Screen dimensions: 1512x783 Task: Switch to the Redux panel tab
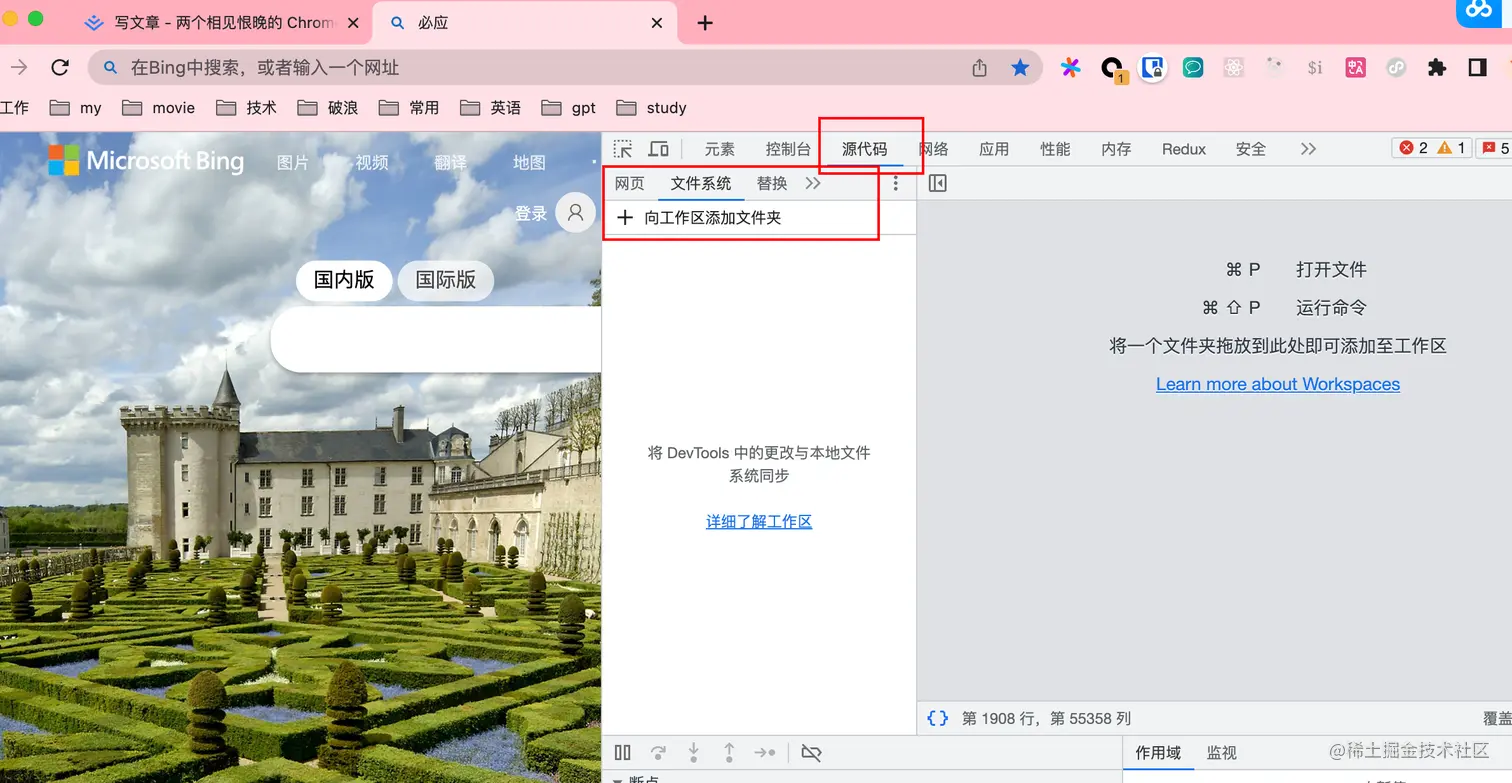1184,149
